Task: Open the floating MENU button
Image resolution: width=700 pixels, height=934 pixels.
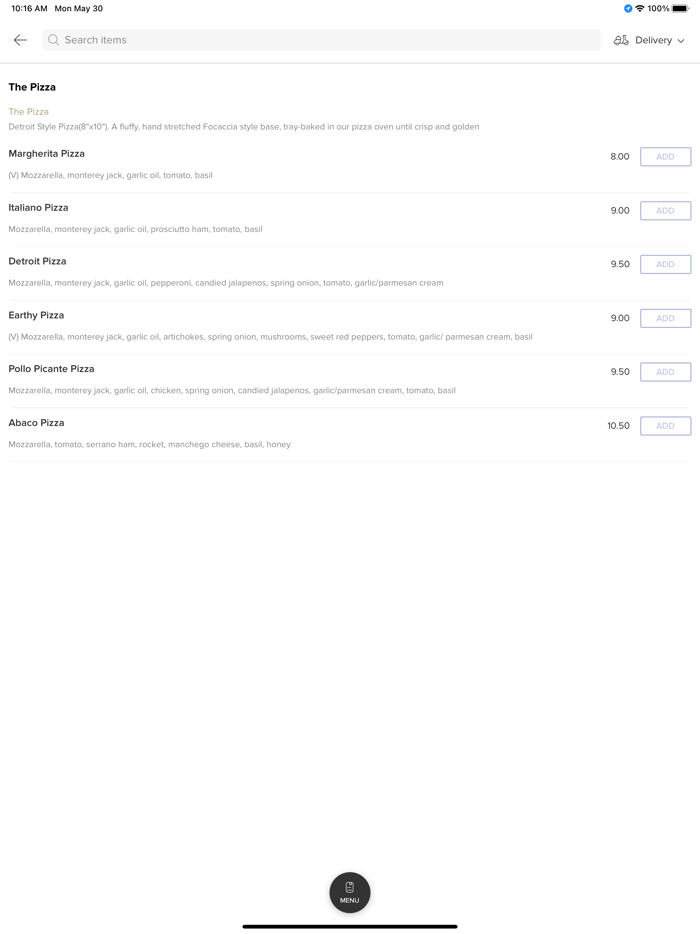Action: 350,892
